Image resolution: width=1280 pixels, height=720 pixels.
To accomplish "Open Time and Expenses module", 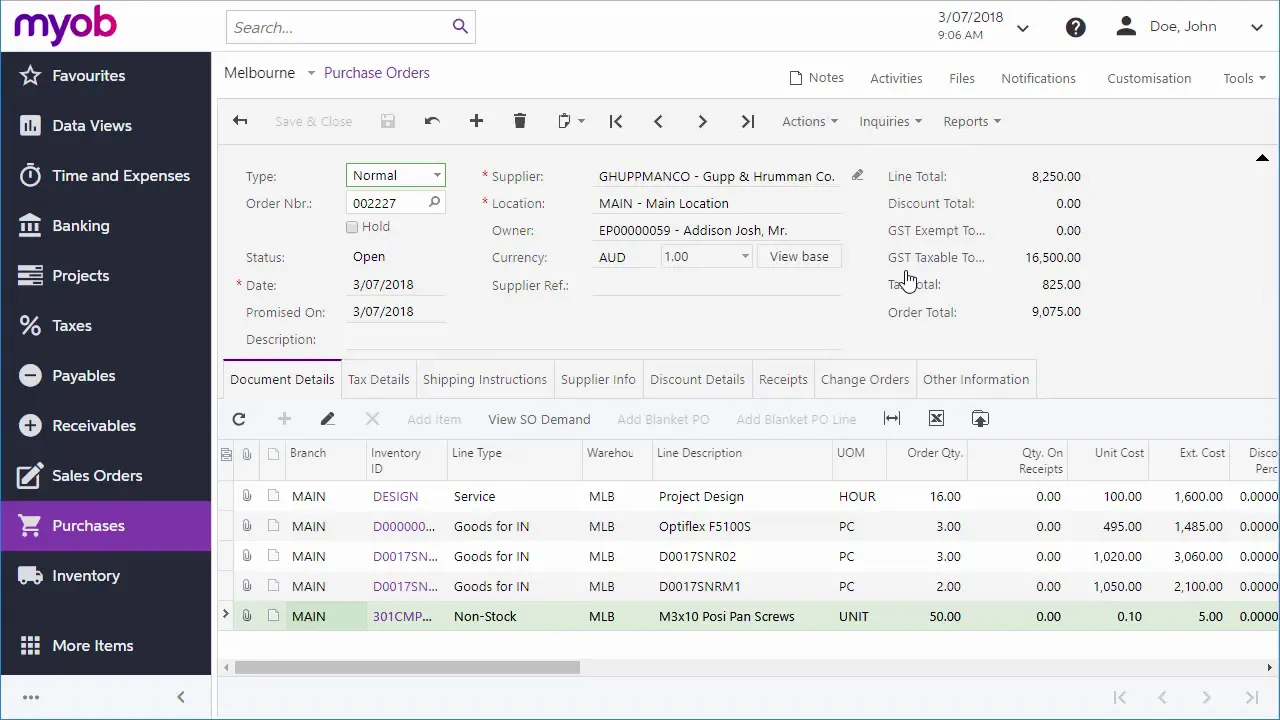I will 106,176.
